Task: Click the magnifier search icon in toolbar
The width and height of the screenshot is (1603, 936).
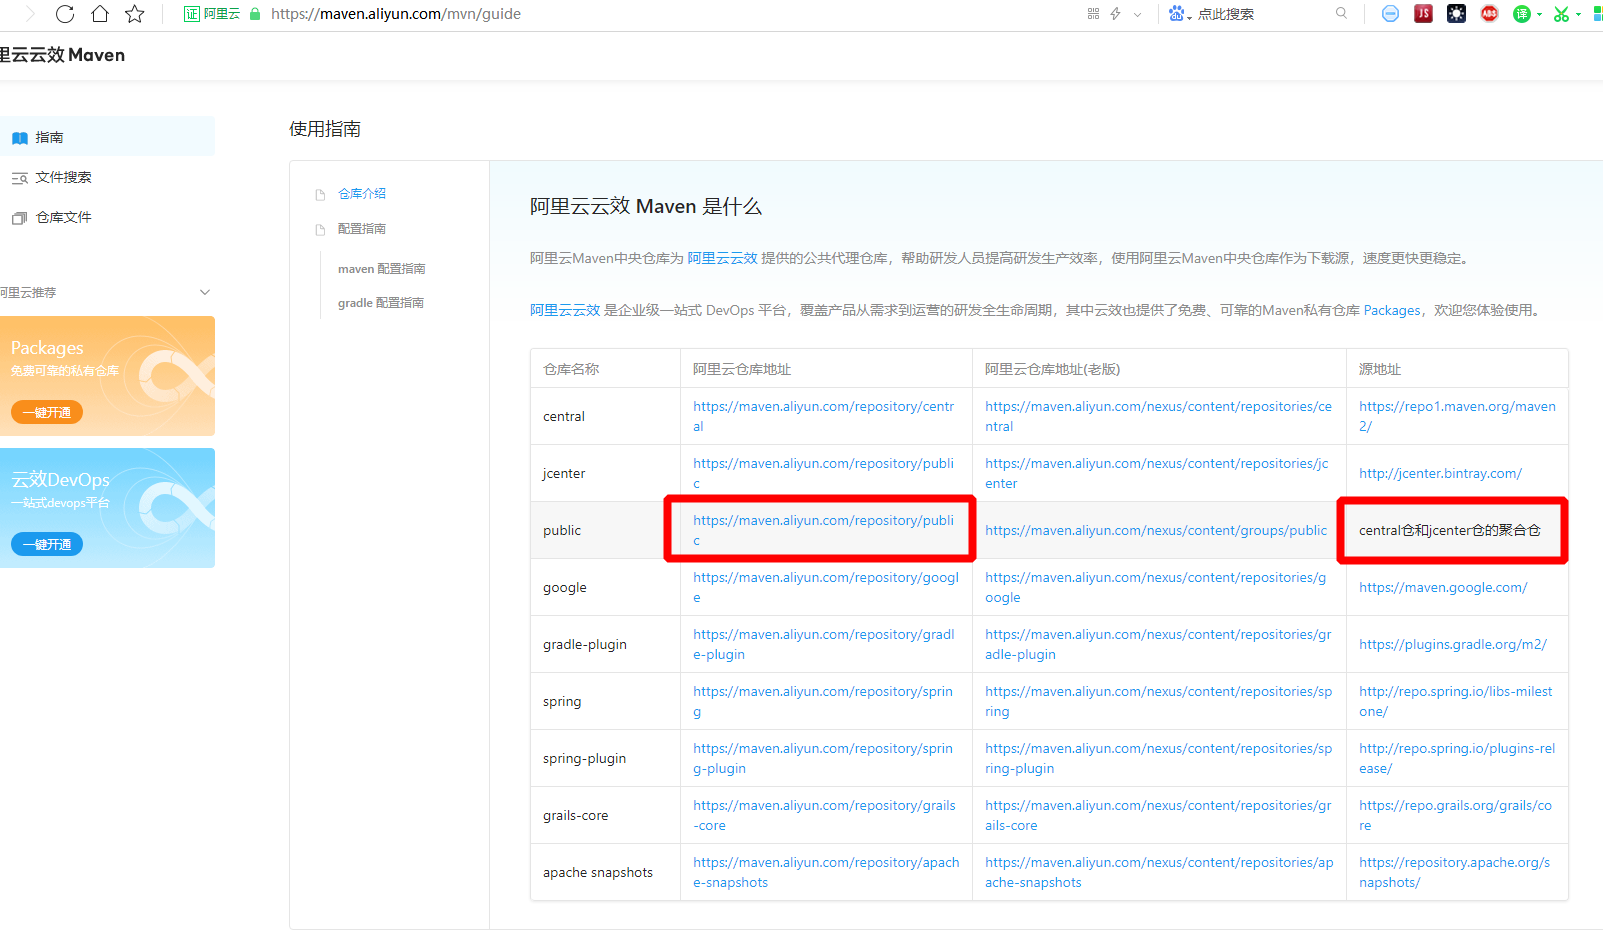Action: pyautogui.click(x=1341, y=13)
